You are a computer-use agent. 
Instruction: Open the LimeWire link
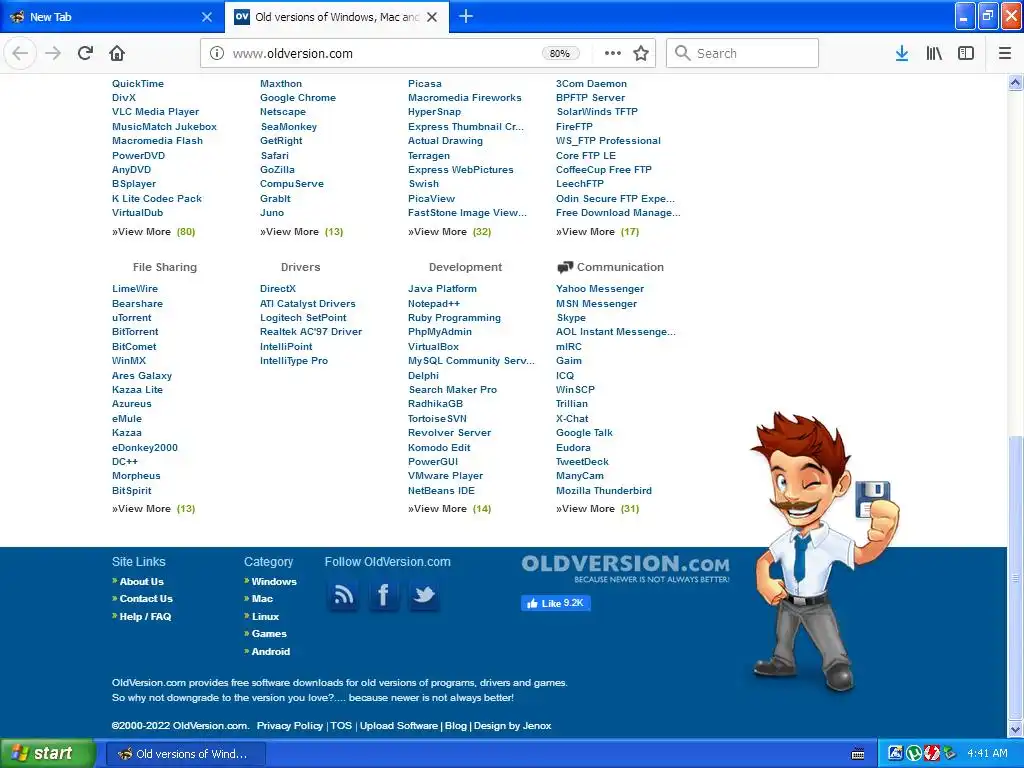pos(135,289)
